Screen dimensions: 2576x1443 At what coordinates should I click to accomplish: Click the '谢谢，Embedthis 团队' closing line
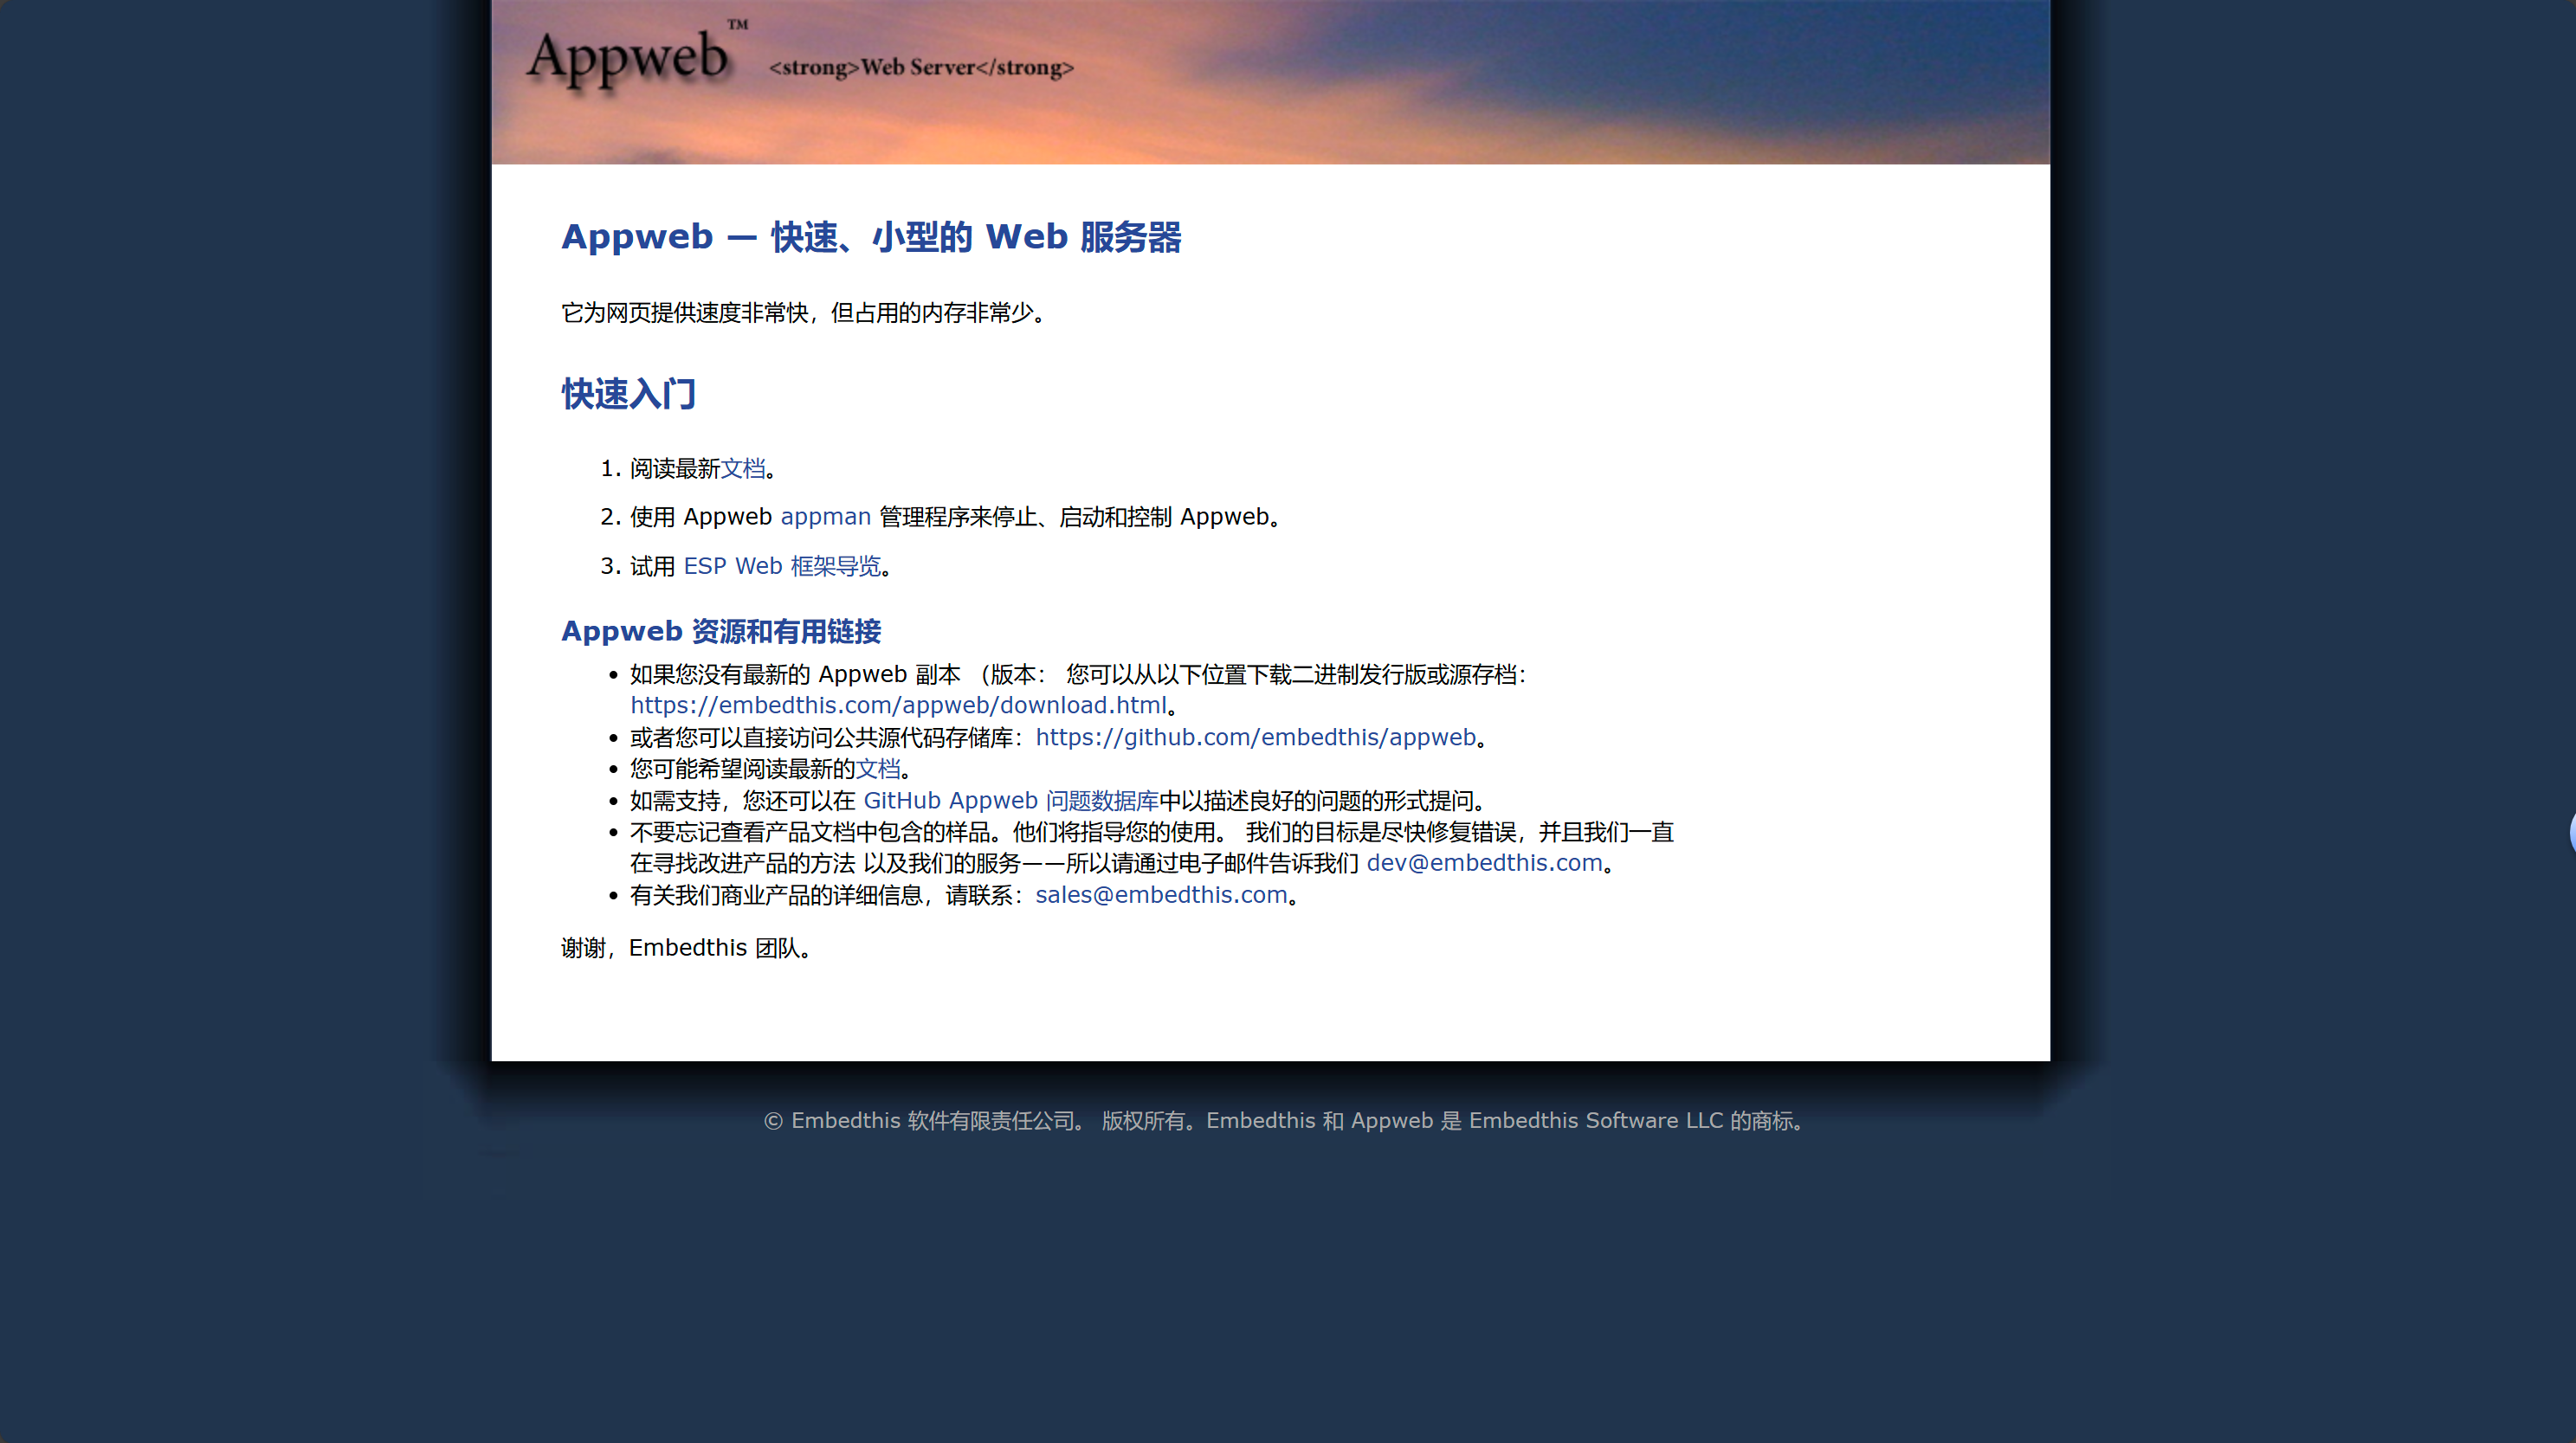[x=686, y=948]
